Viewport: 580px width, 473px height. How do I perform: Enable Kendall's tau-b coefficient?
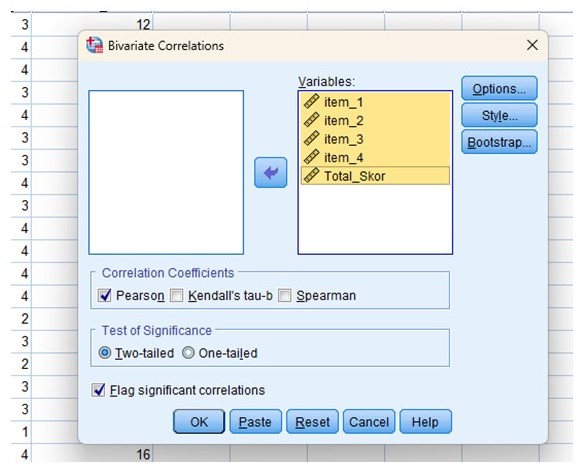(176, 295)
